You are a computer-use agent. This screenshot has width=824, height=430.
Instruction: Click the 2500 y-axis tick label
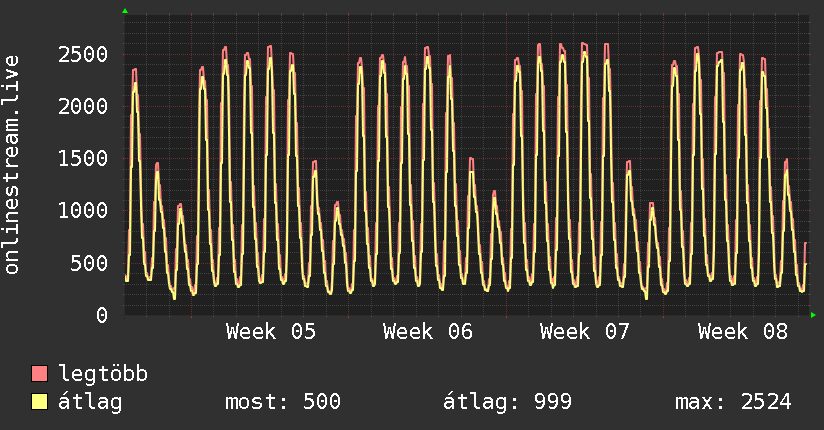[82, 54]
